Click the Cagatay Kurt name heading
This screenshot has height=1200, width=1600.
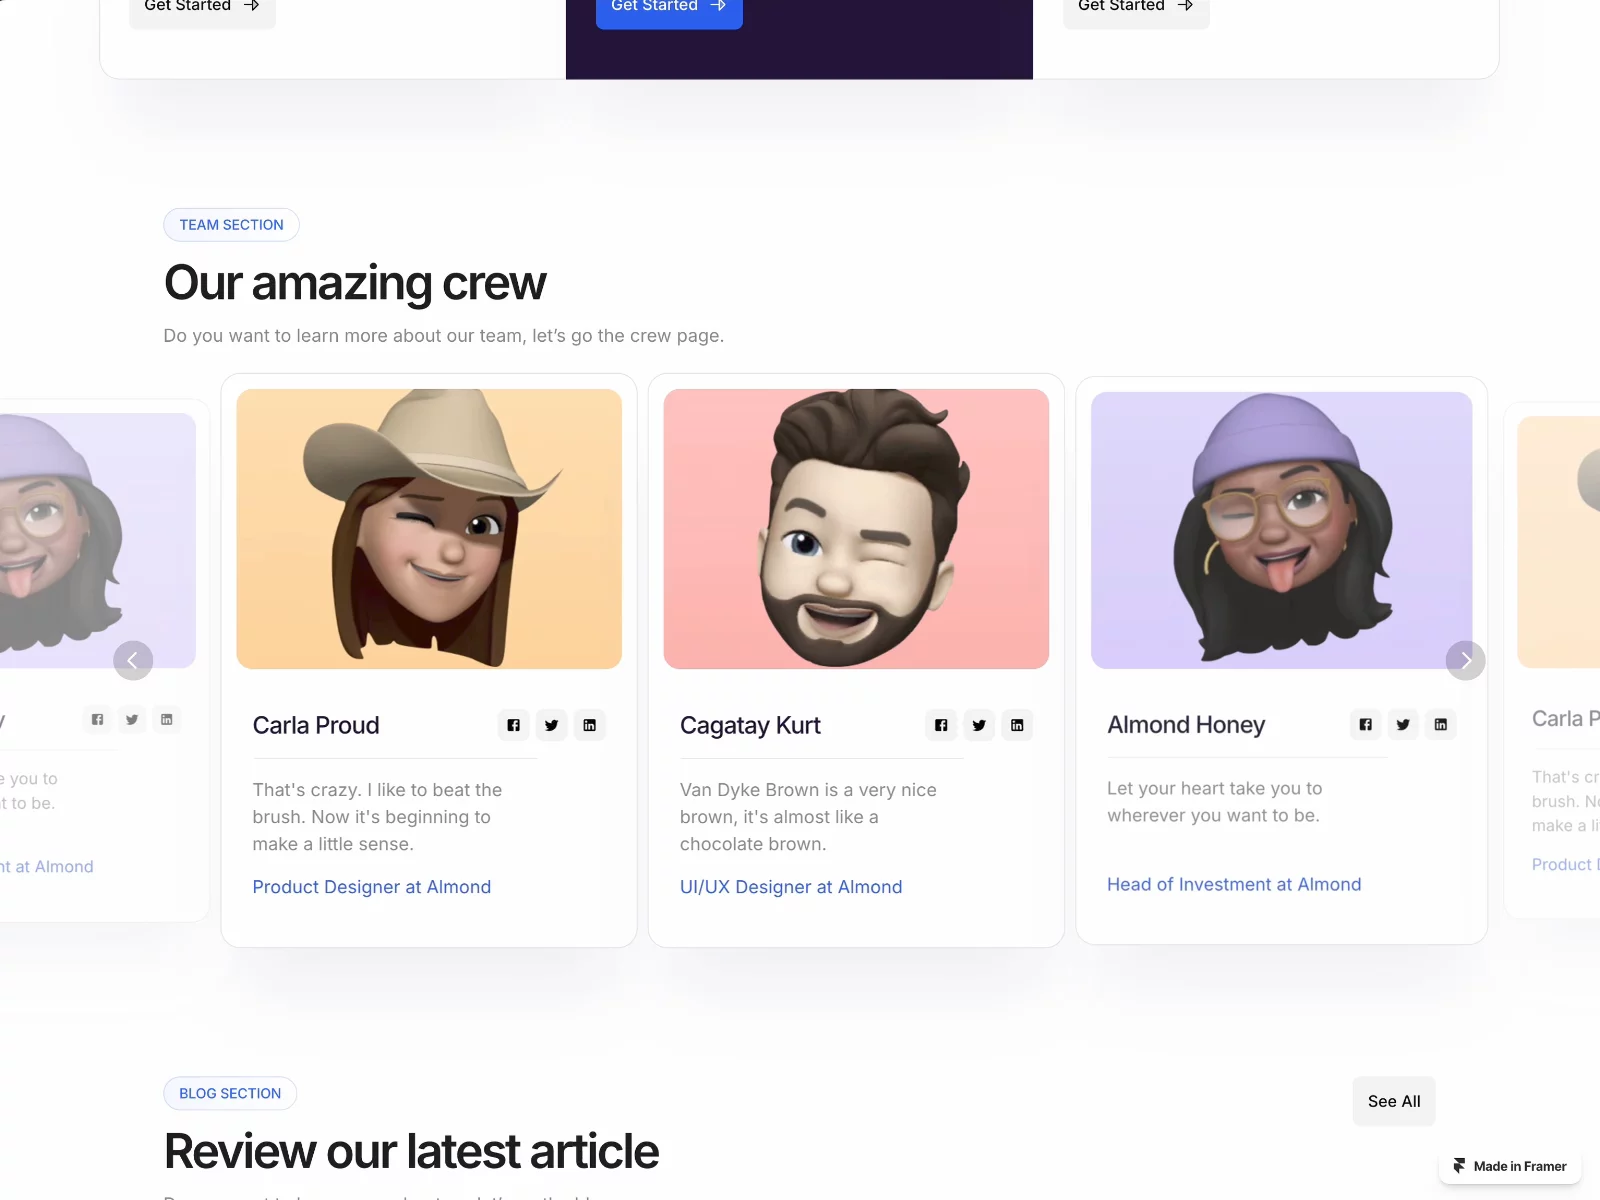point(750,725)
